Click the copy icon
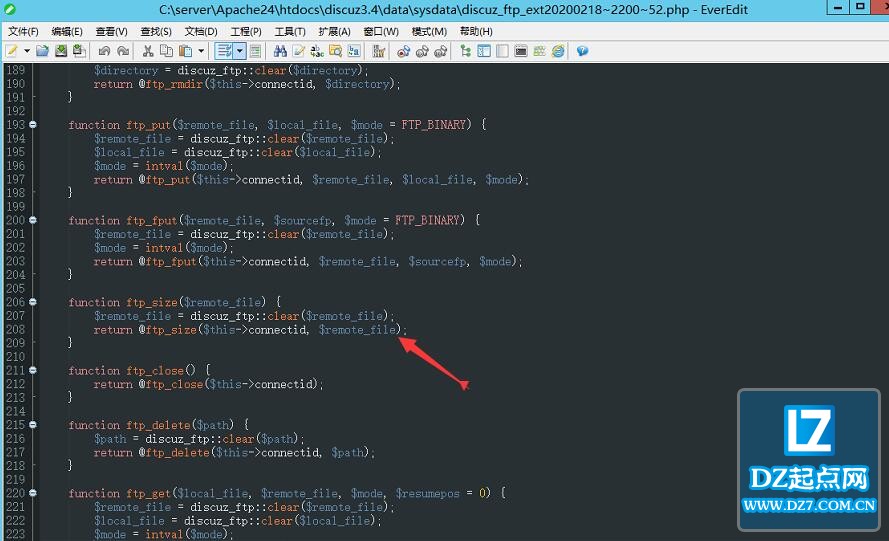 [x=167, y=51]
